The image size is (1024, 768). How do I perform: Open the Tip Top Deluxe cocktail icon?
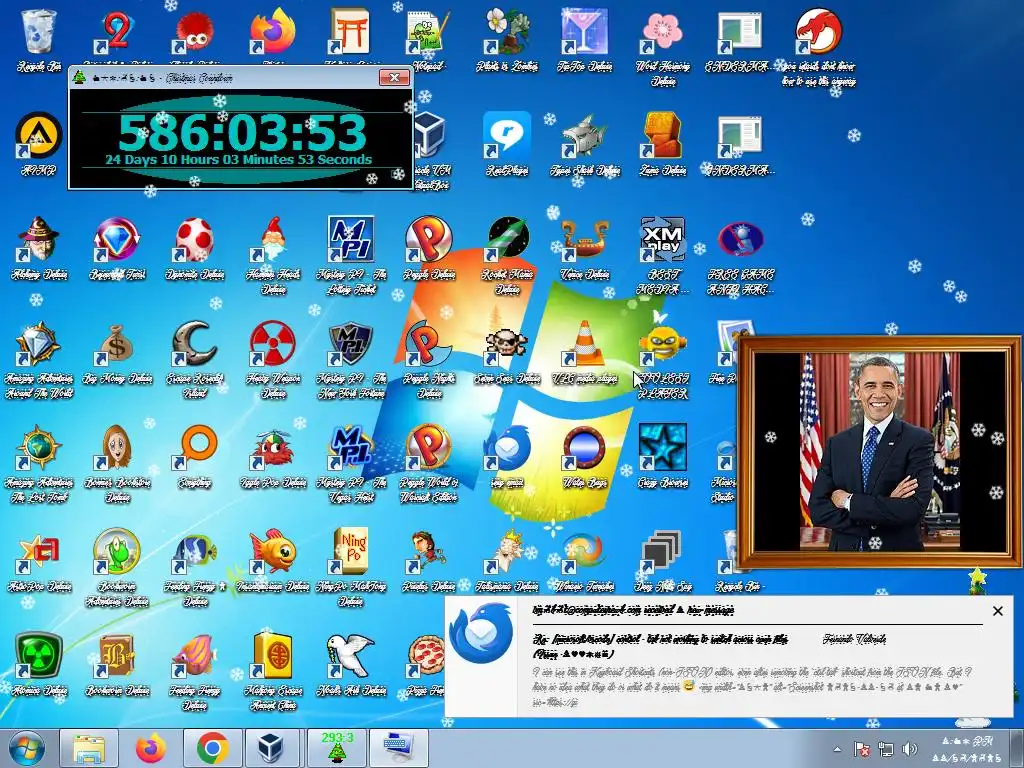(584, 33)
